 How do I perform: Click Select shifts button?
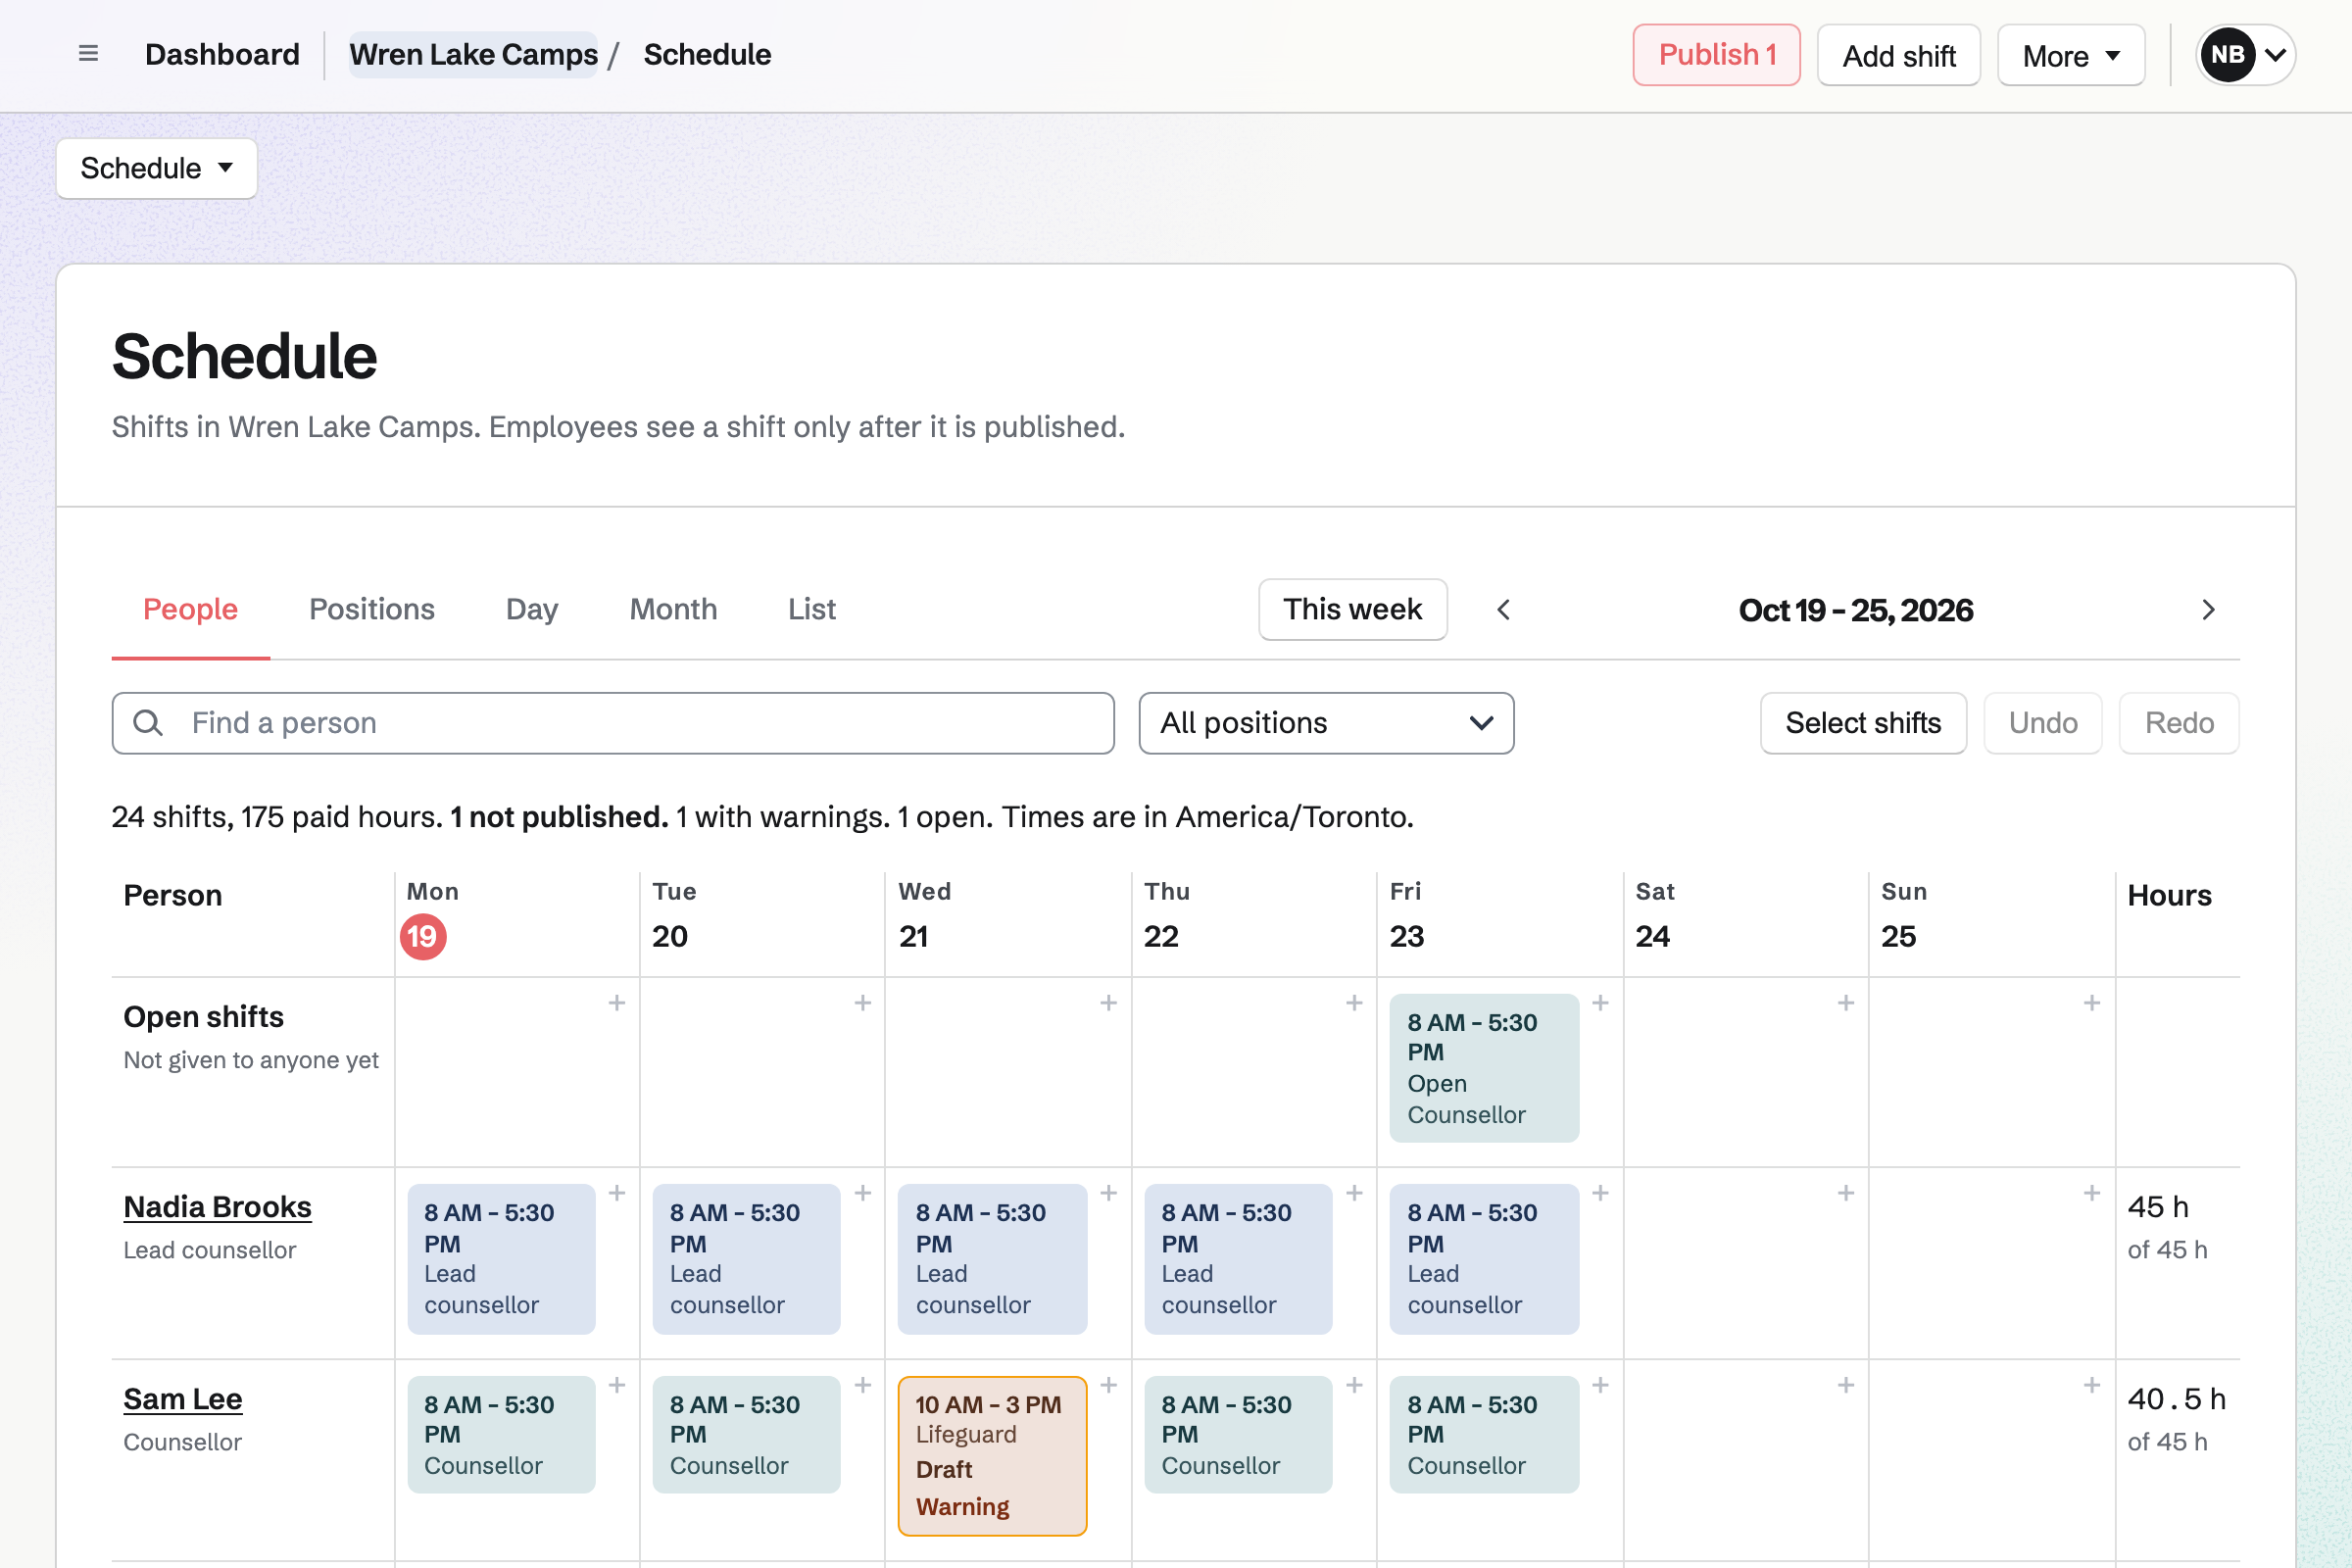click(x=1863, y=723)
